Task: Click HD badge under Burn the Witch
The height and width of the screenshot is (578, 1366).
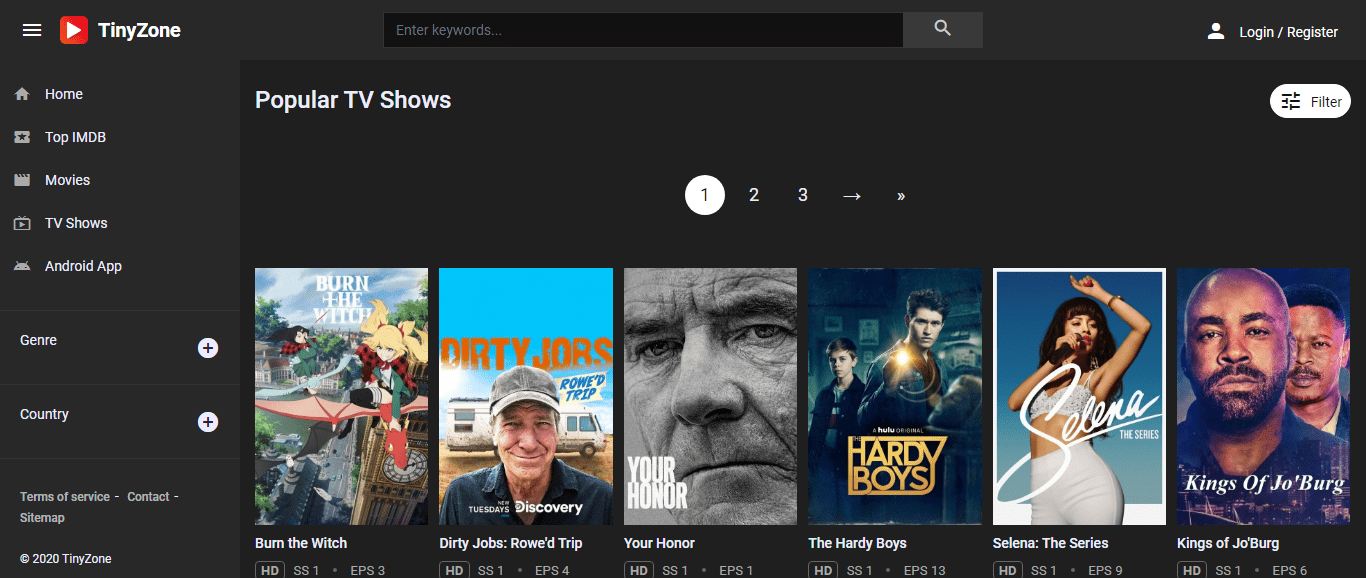Action: 270,570
